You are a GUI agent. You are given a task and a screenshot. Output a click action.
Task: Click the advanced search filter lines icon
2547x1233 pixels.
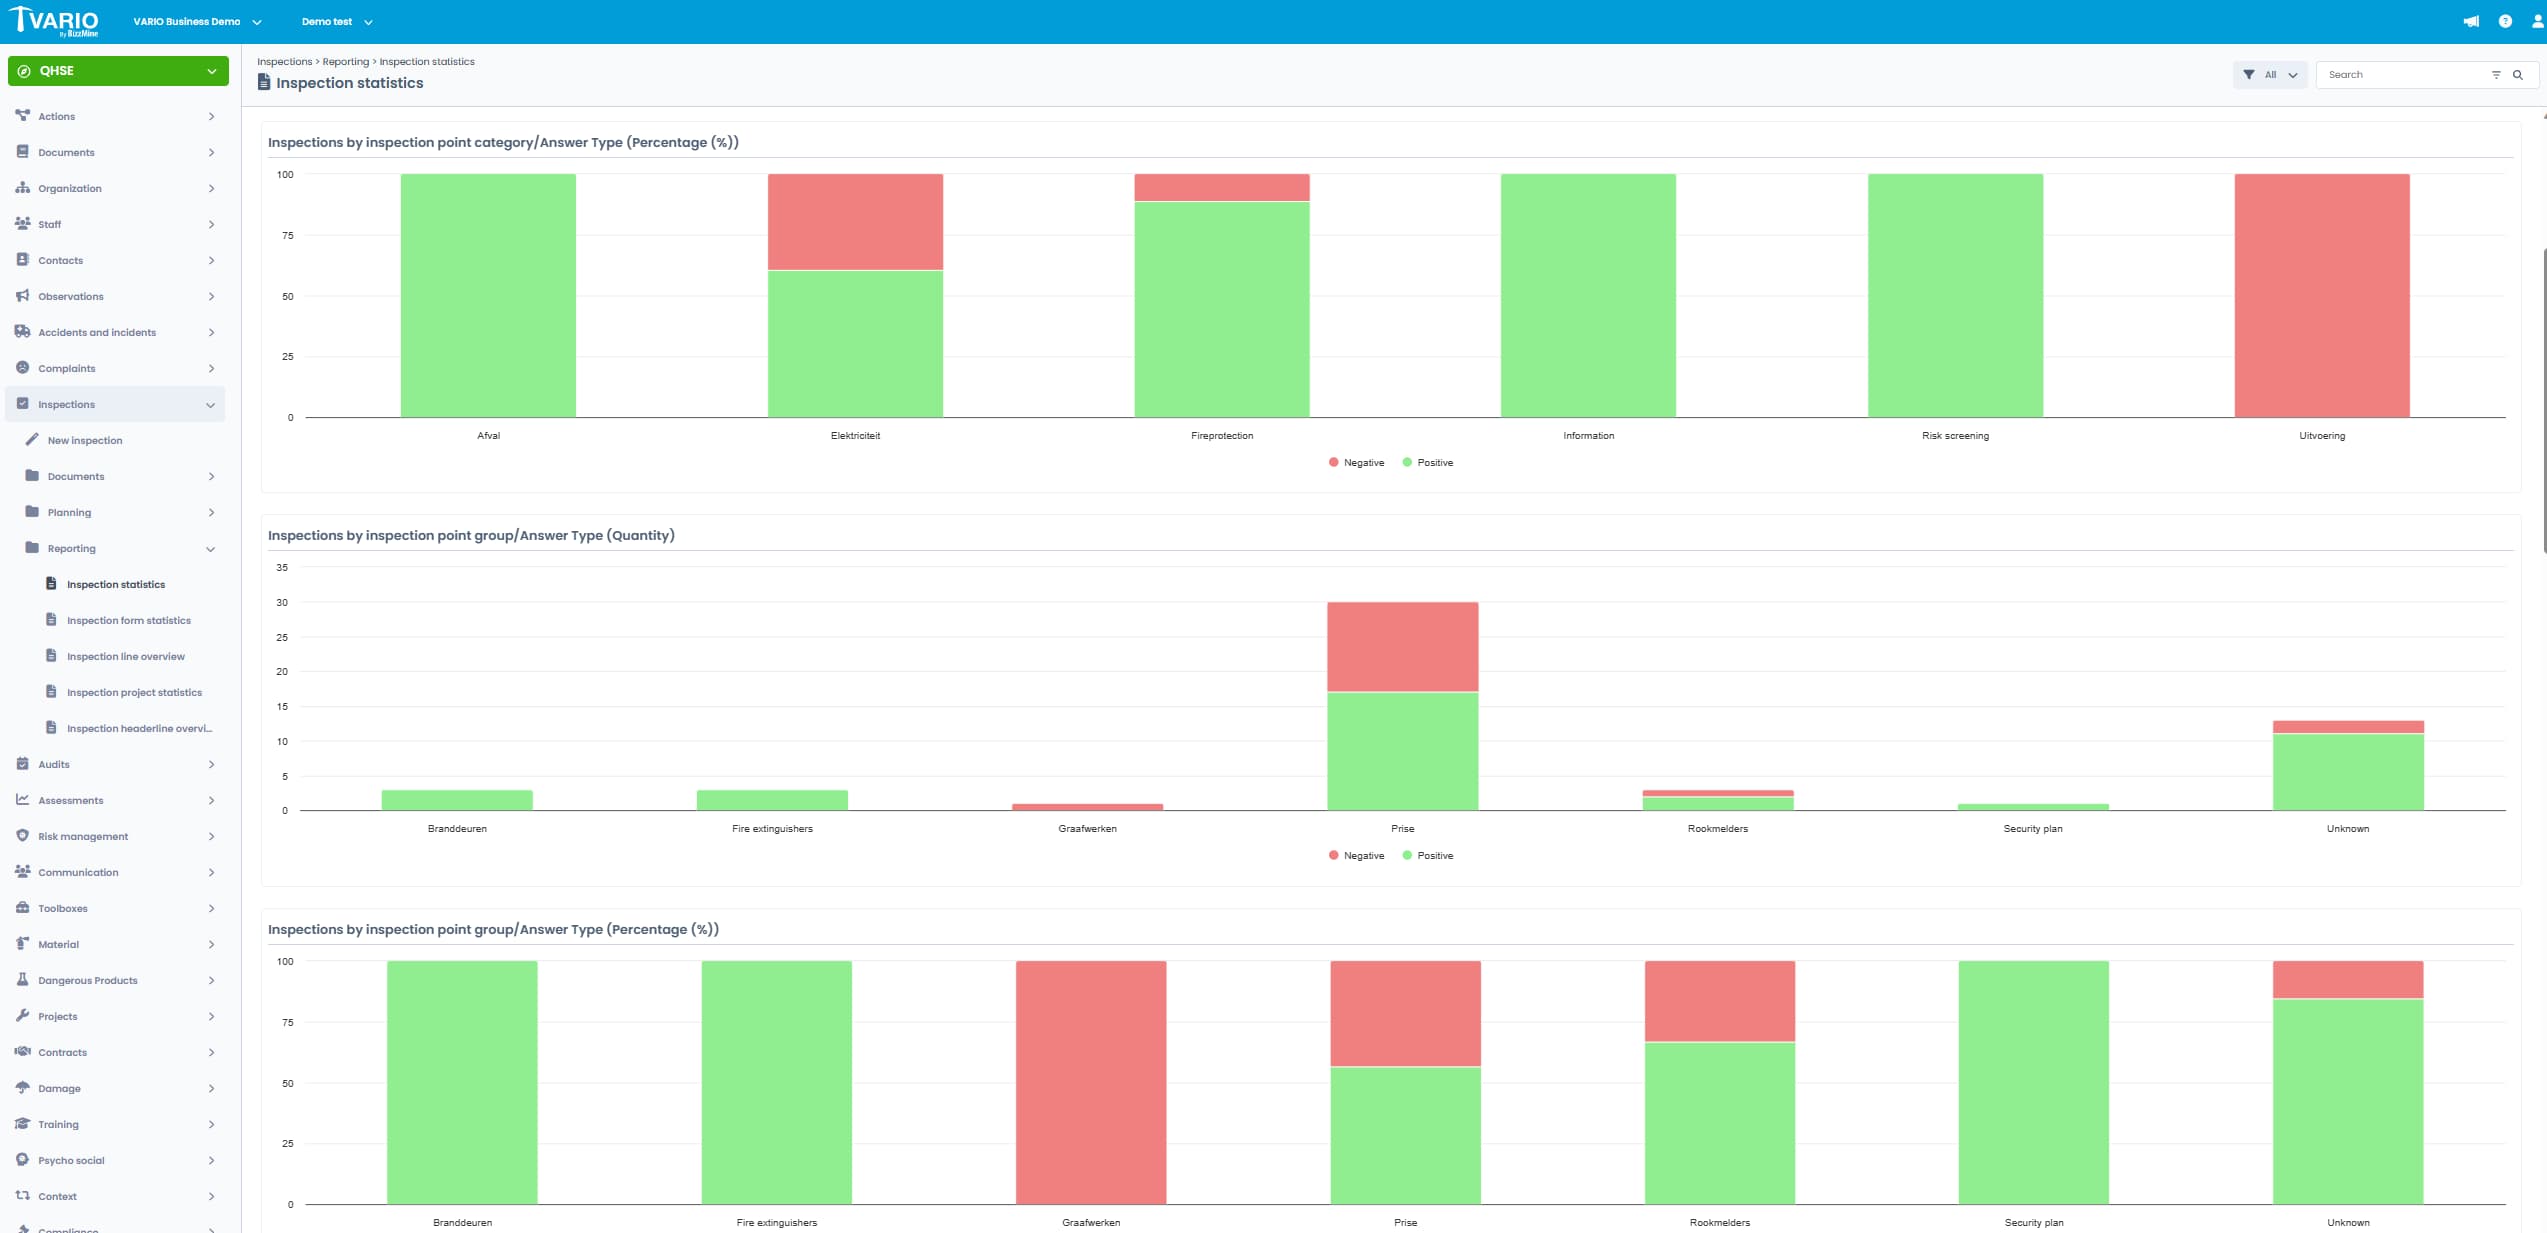(2496, 75)
